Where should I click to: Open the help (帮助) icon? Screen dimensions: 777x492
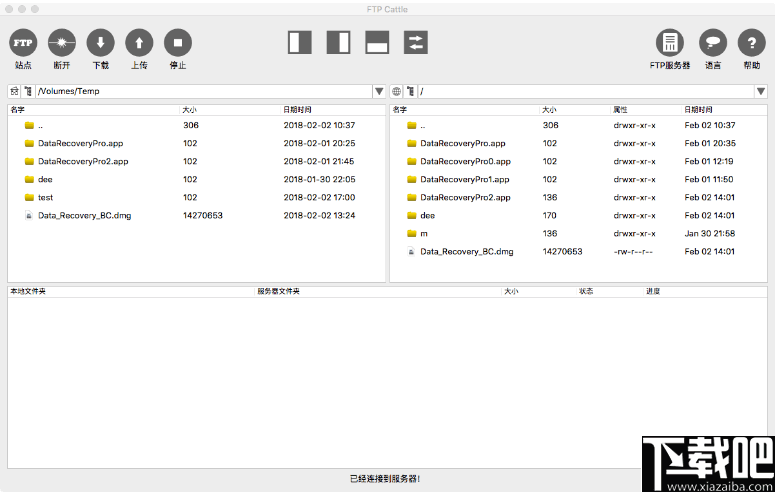(752, 43)
